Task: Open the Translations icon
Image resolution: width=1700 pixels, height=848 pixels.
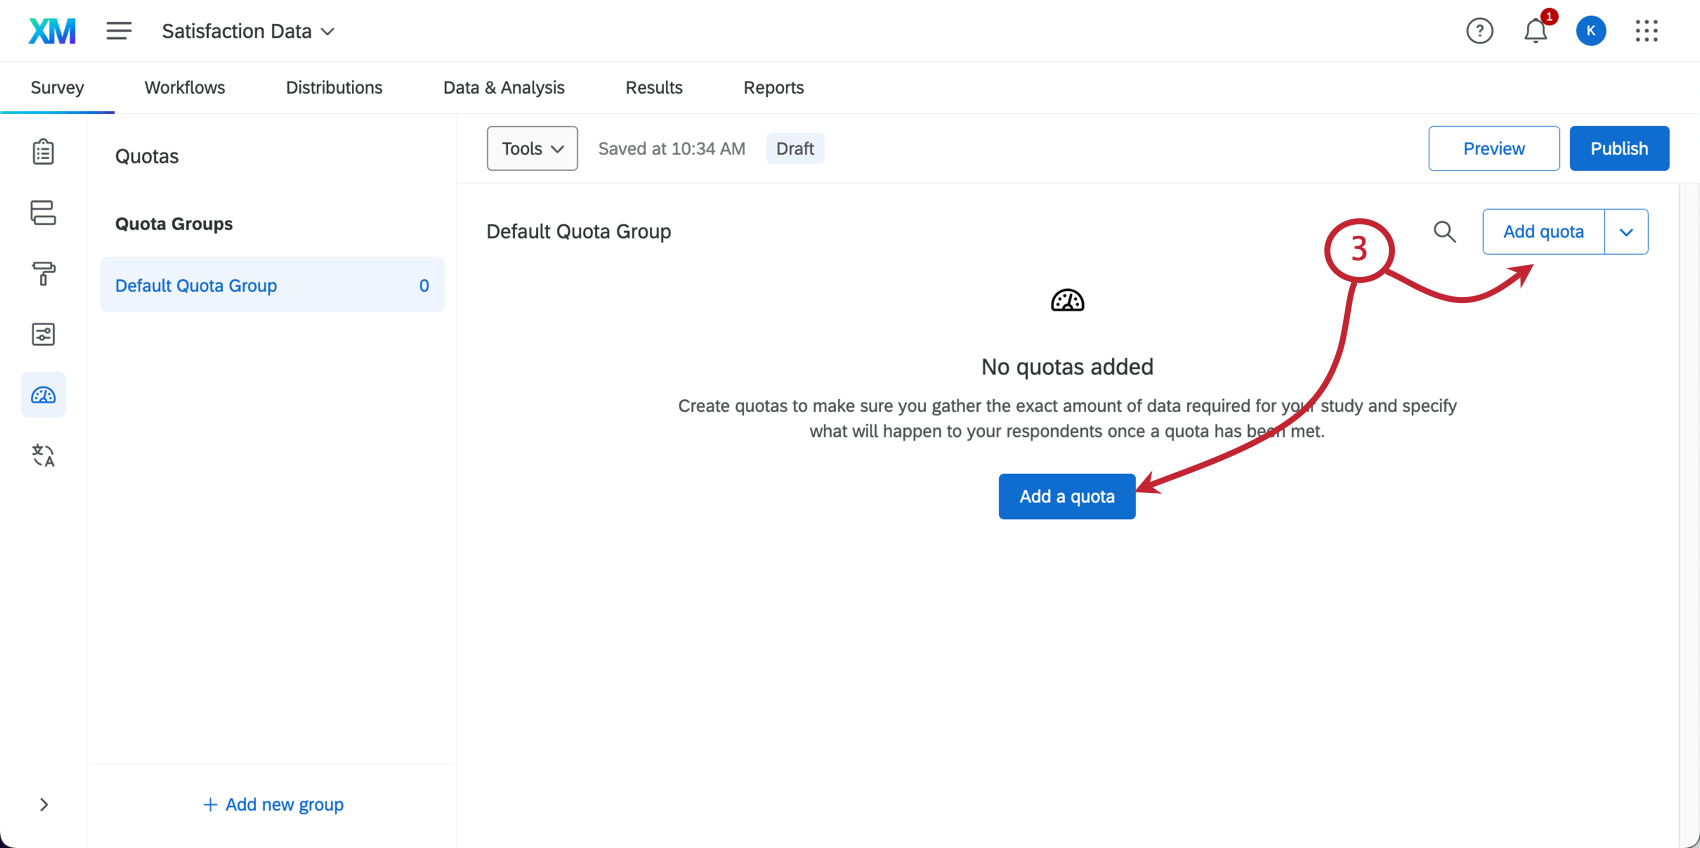Action: 43,456
